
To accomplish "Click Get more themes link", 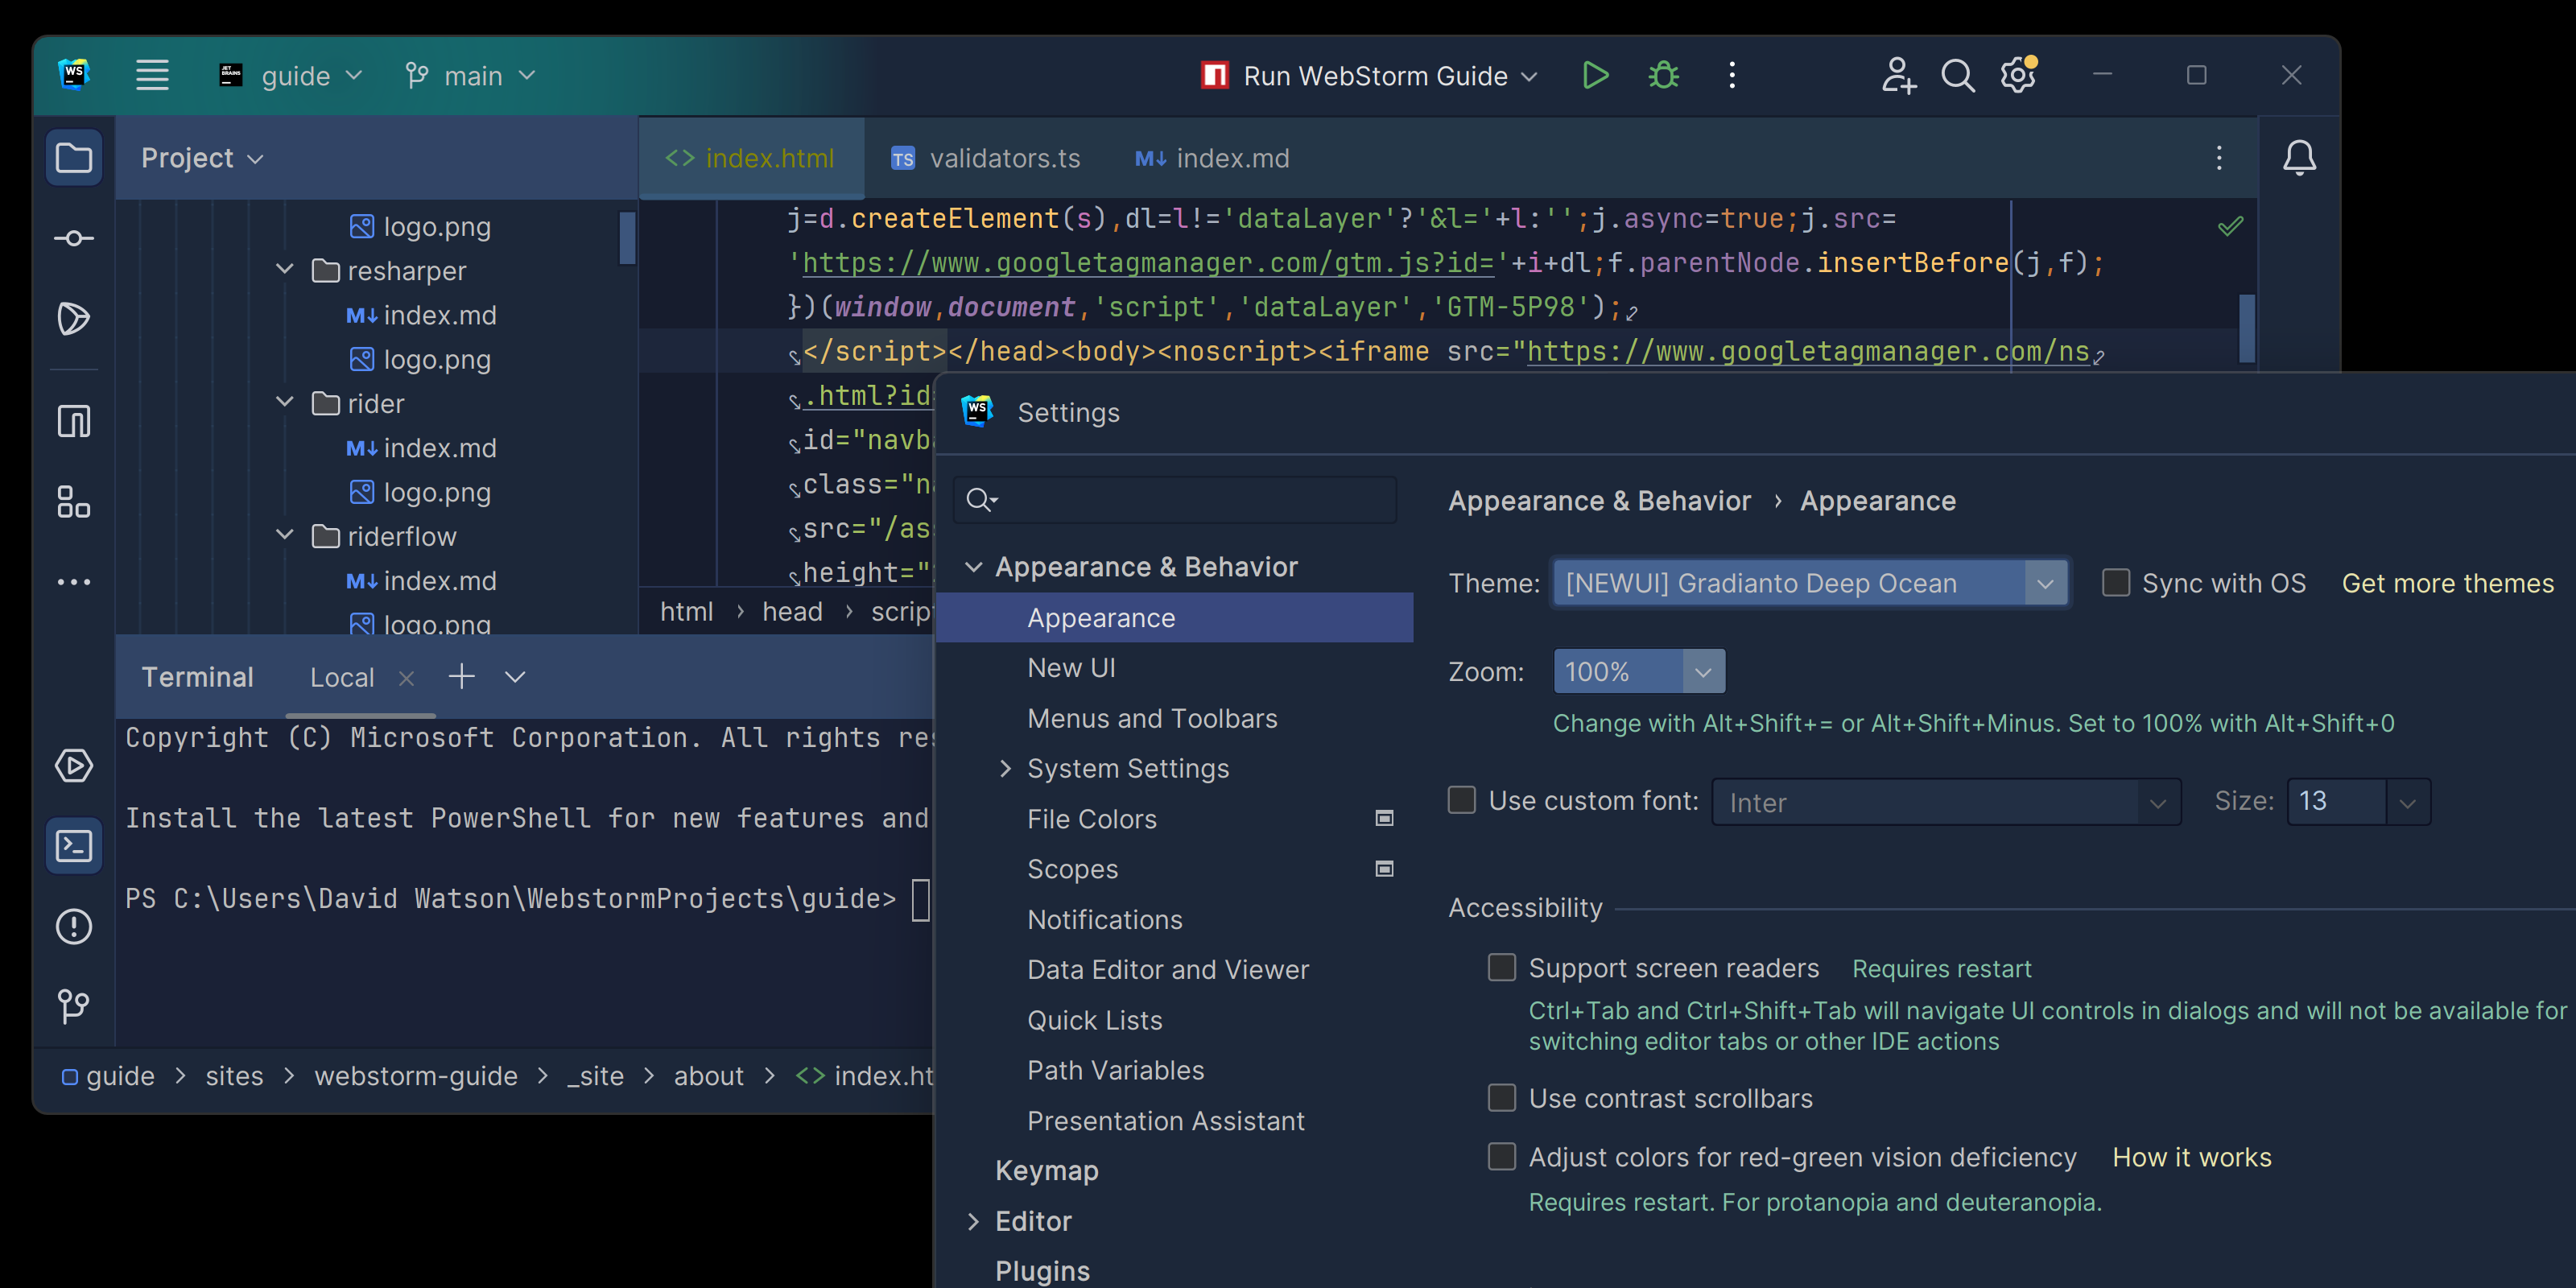I will (x=2448, y=583).
